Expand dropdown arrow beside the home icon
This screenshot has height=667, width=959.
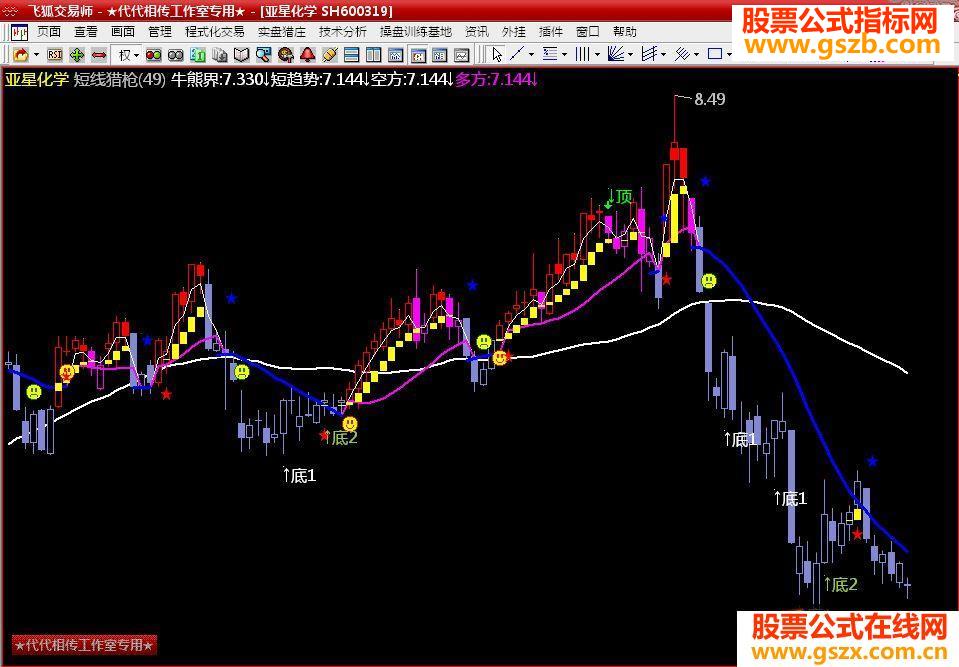coord(37,55)
